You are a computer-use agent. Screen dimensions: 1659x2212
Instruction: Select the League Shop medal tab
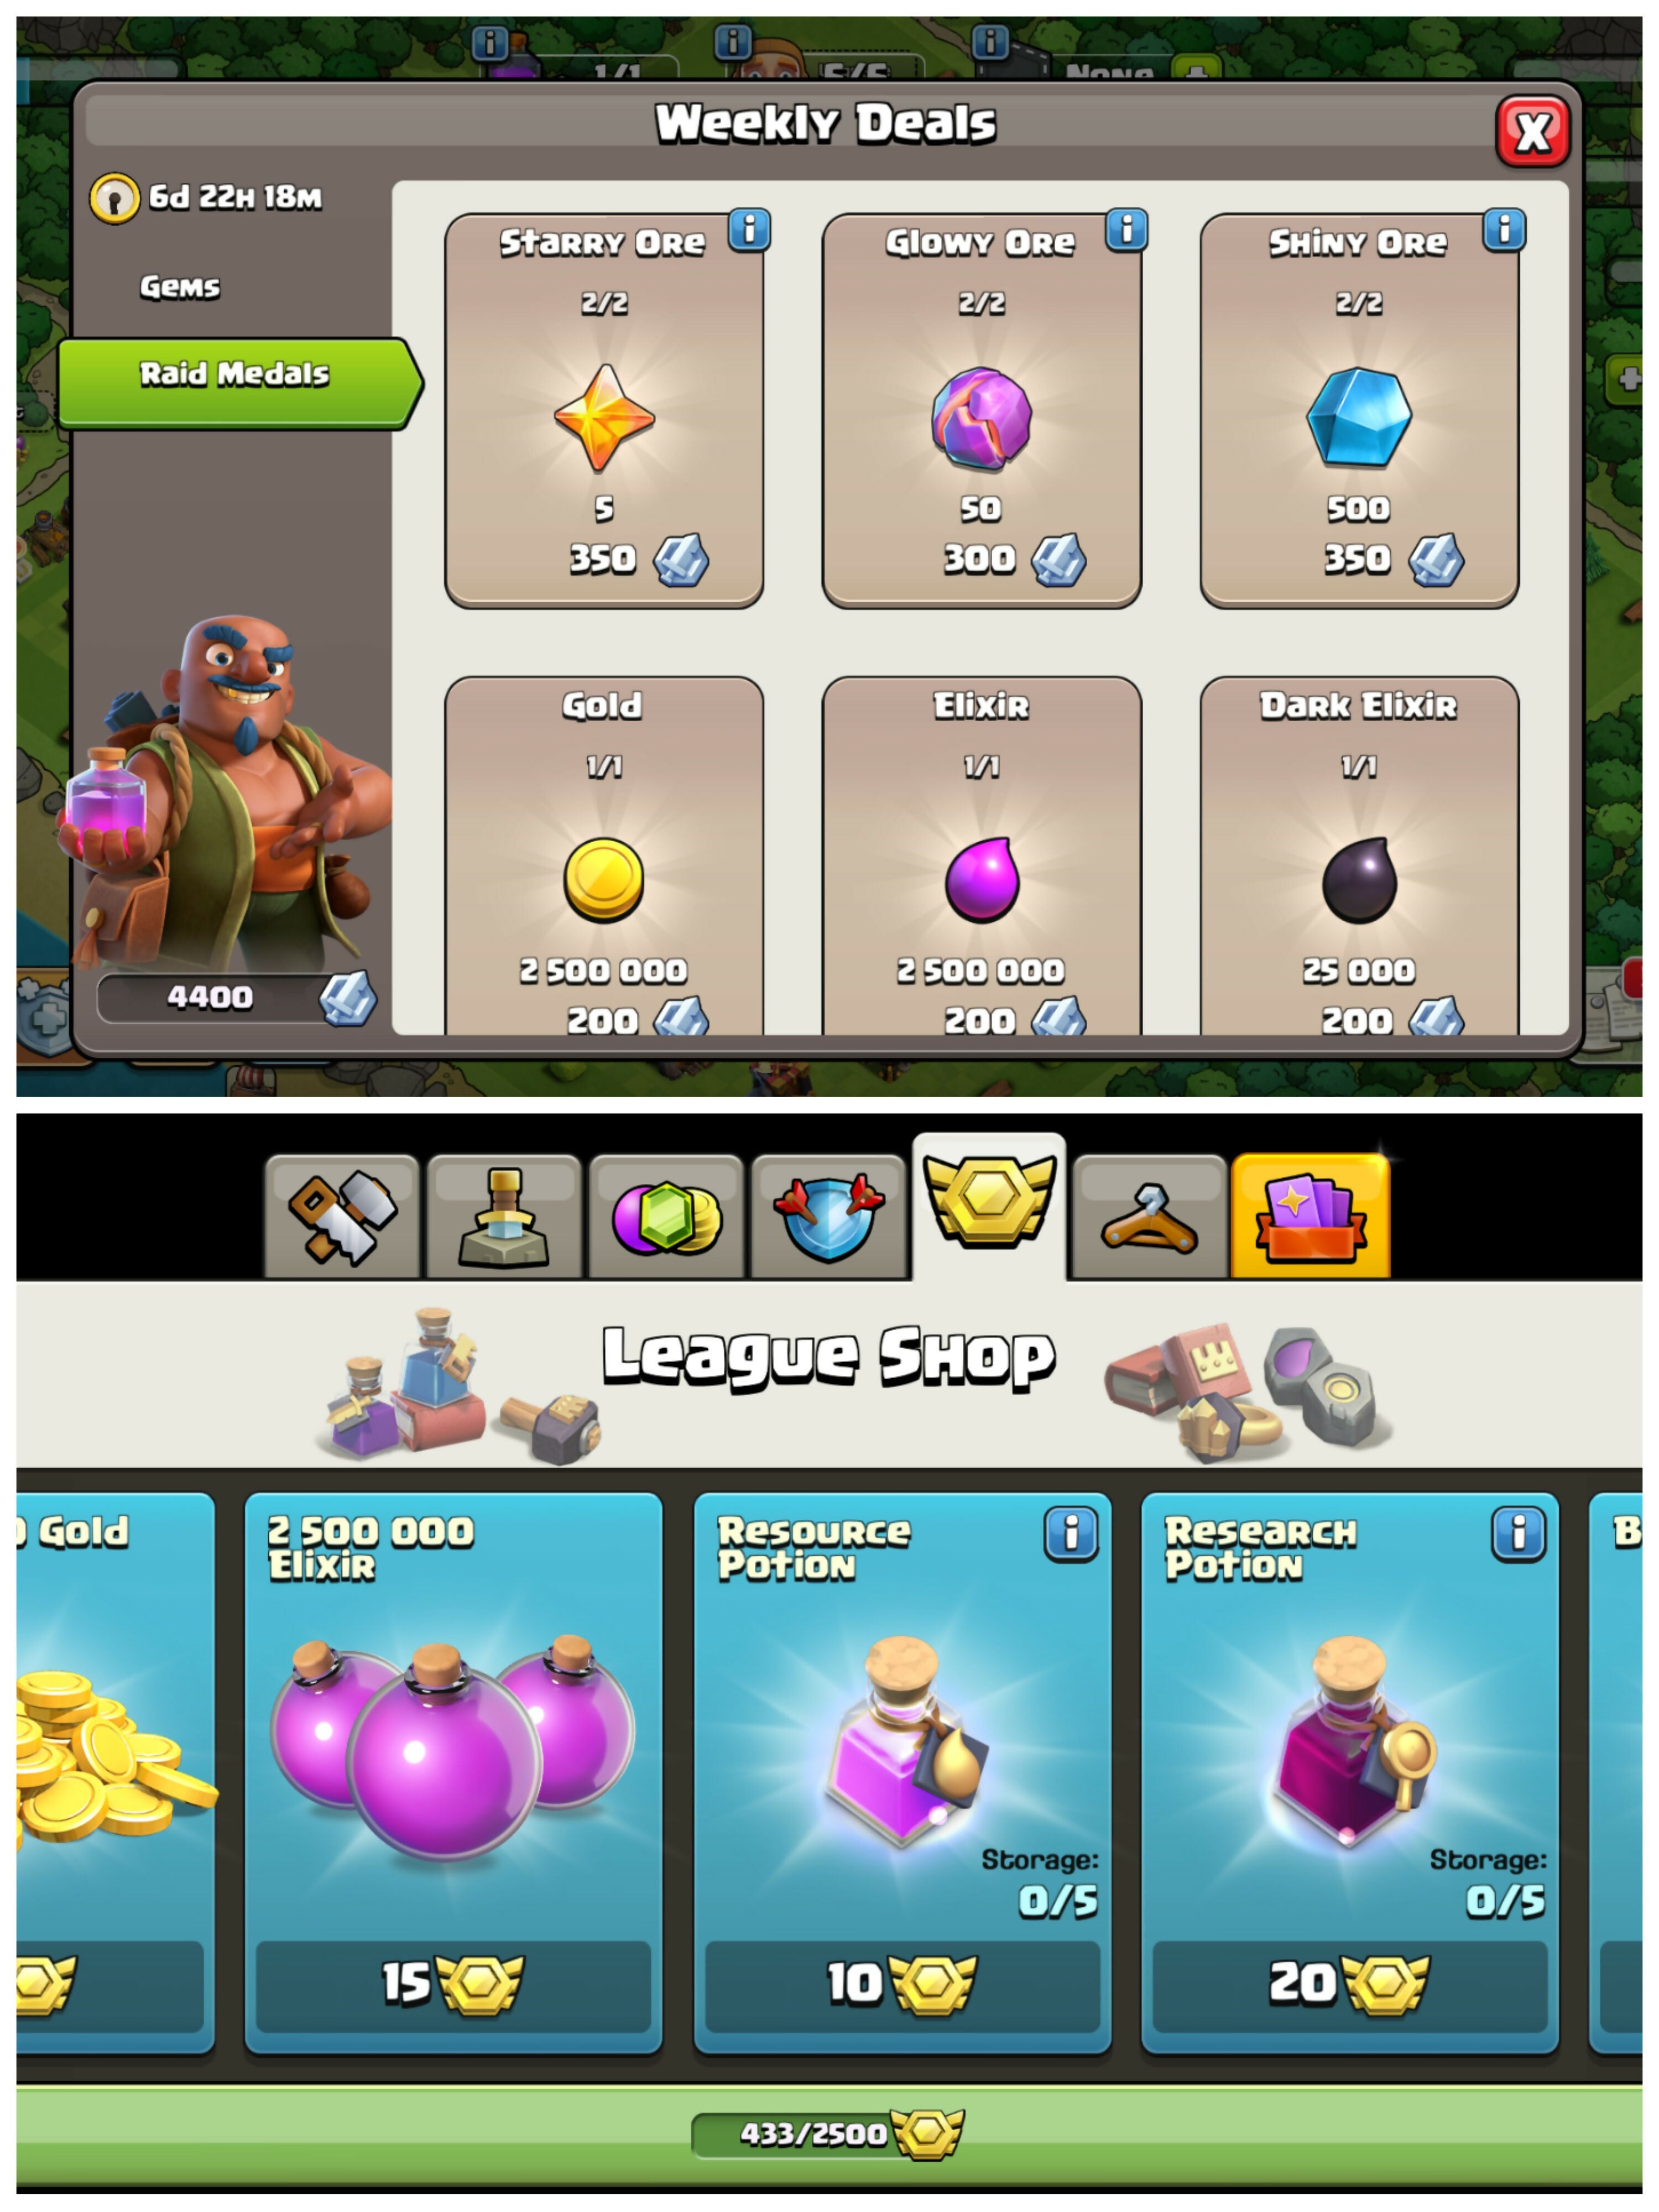click(x=989, y=1206)
